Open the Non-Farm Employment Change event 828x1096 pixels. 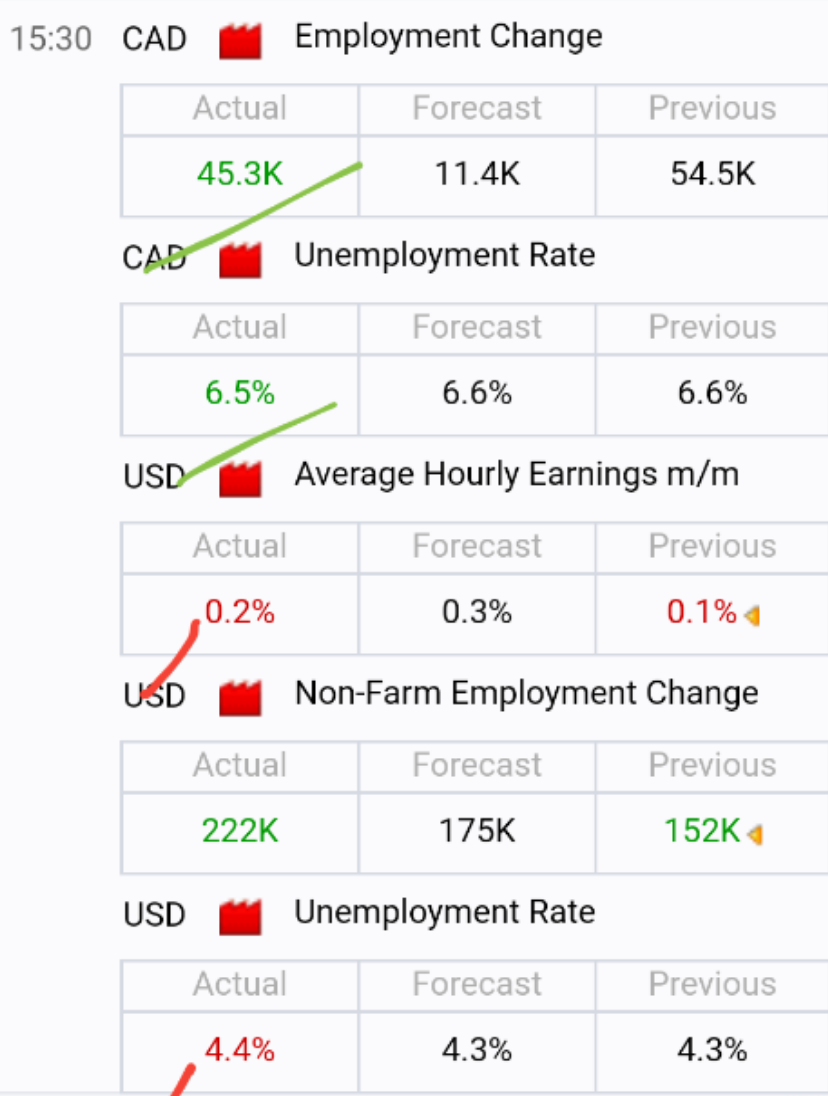point(526,693)
